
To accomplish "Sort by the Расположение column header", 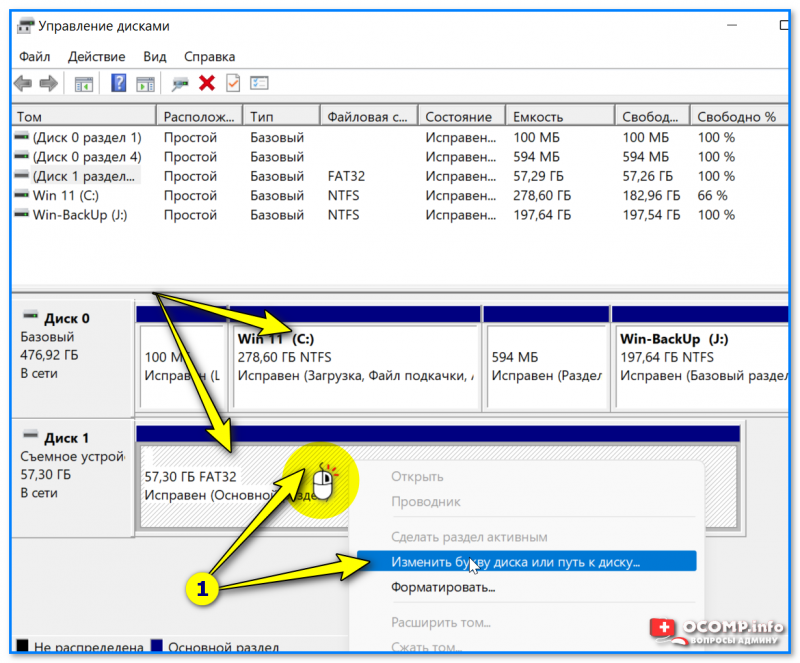I will pos(200,116).
